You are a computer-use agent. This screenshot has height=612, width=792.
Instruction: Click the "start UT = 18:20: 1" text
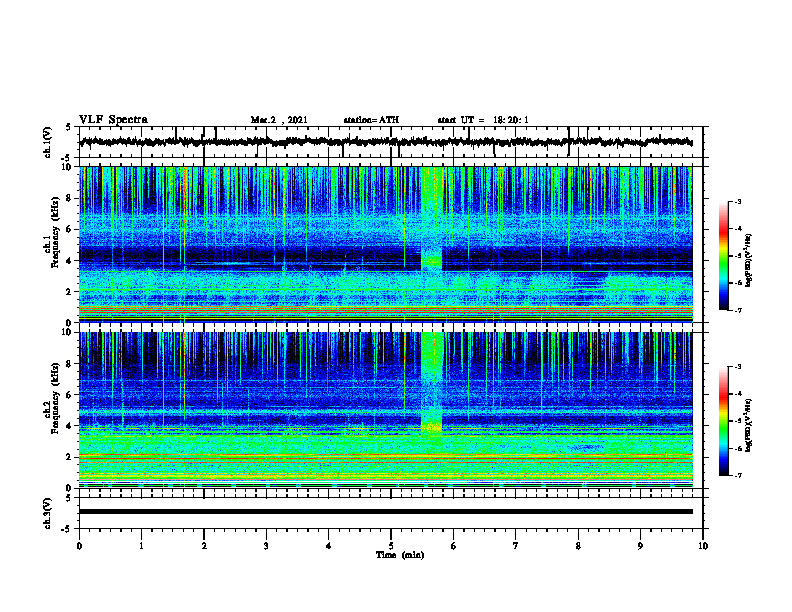(x=483, y=120)
